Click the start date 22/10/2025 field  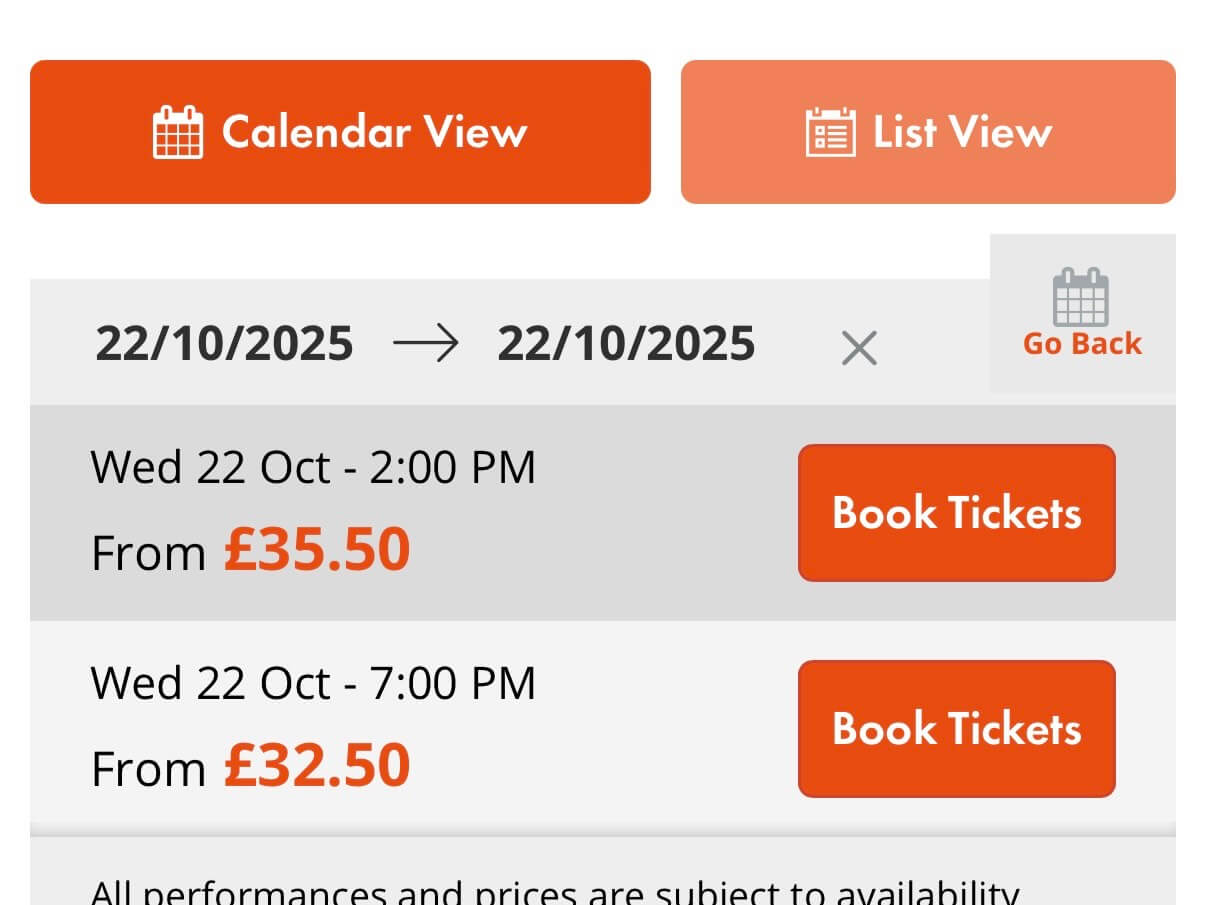pos(224,344)
